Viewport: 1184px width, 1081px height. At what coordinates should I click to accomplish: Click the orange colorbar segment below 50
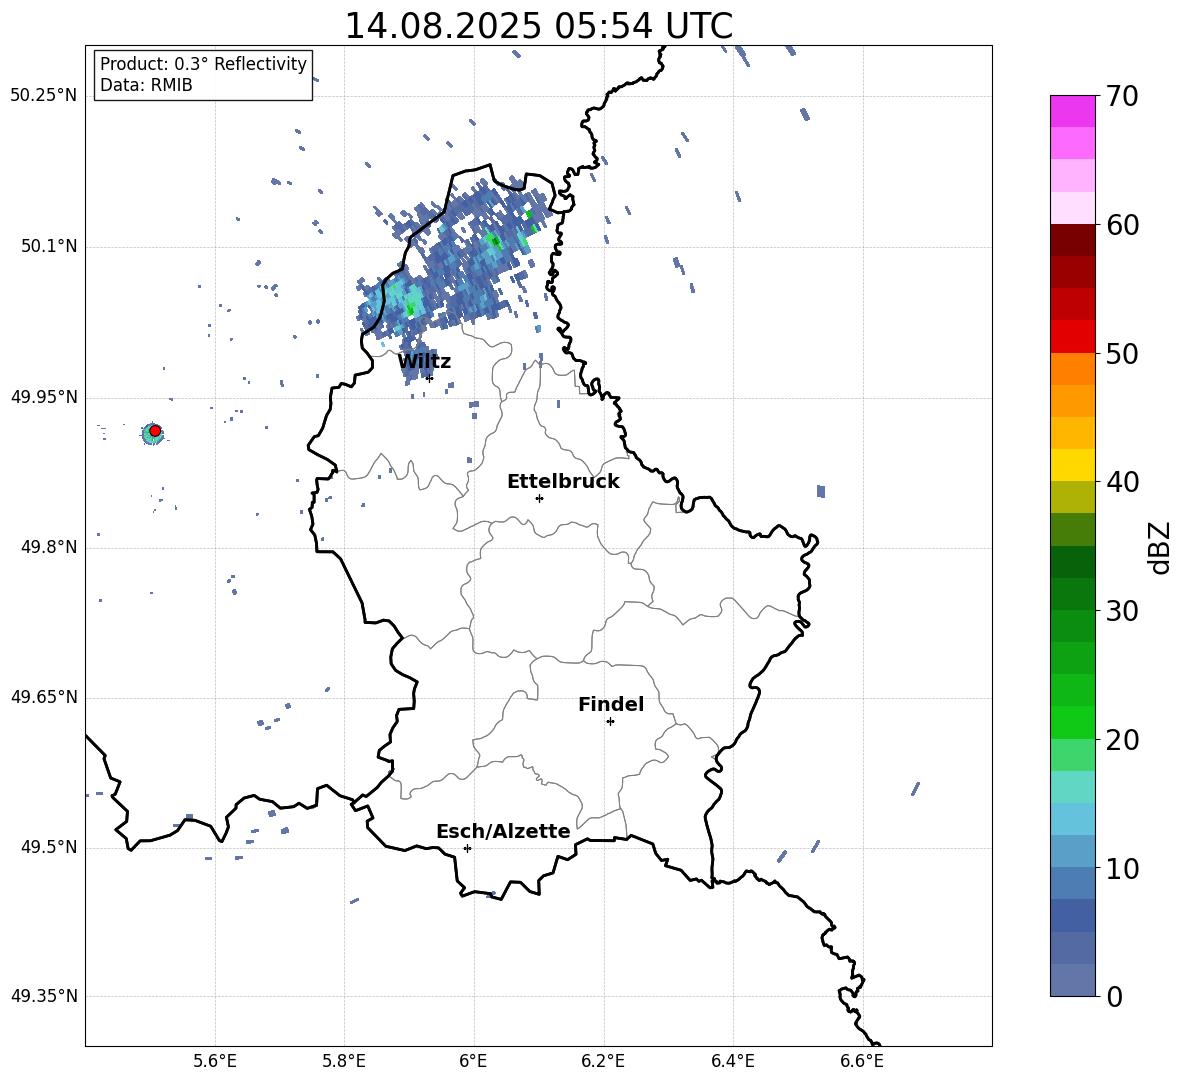(x=1072, y=369)
